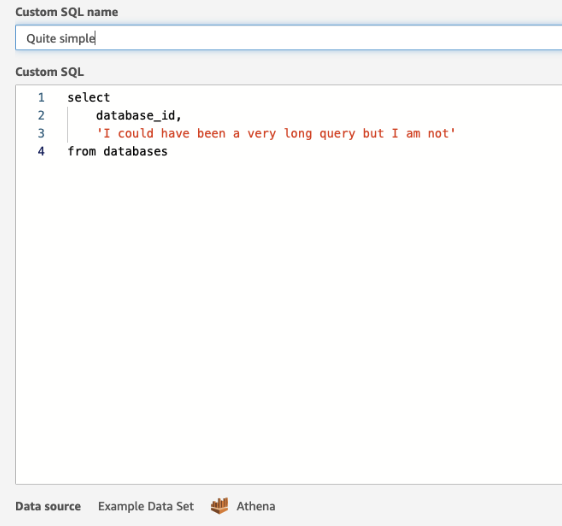Click 'Example Data Set' data source text
The image size is (562, 526).
(146, 506)
